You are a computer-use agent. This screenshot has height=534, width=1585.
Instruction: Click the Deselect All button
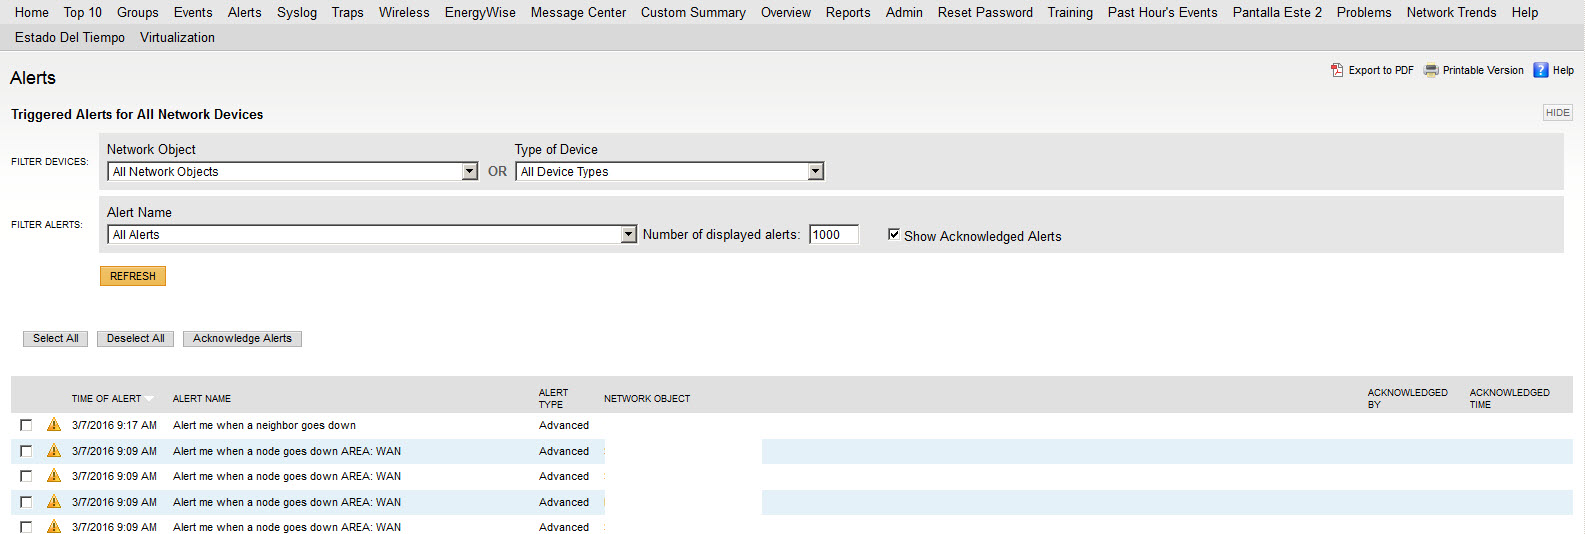click(x=136, y=338)
